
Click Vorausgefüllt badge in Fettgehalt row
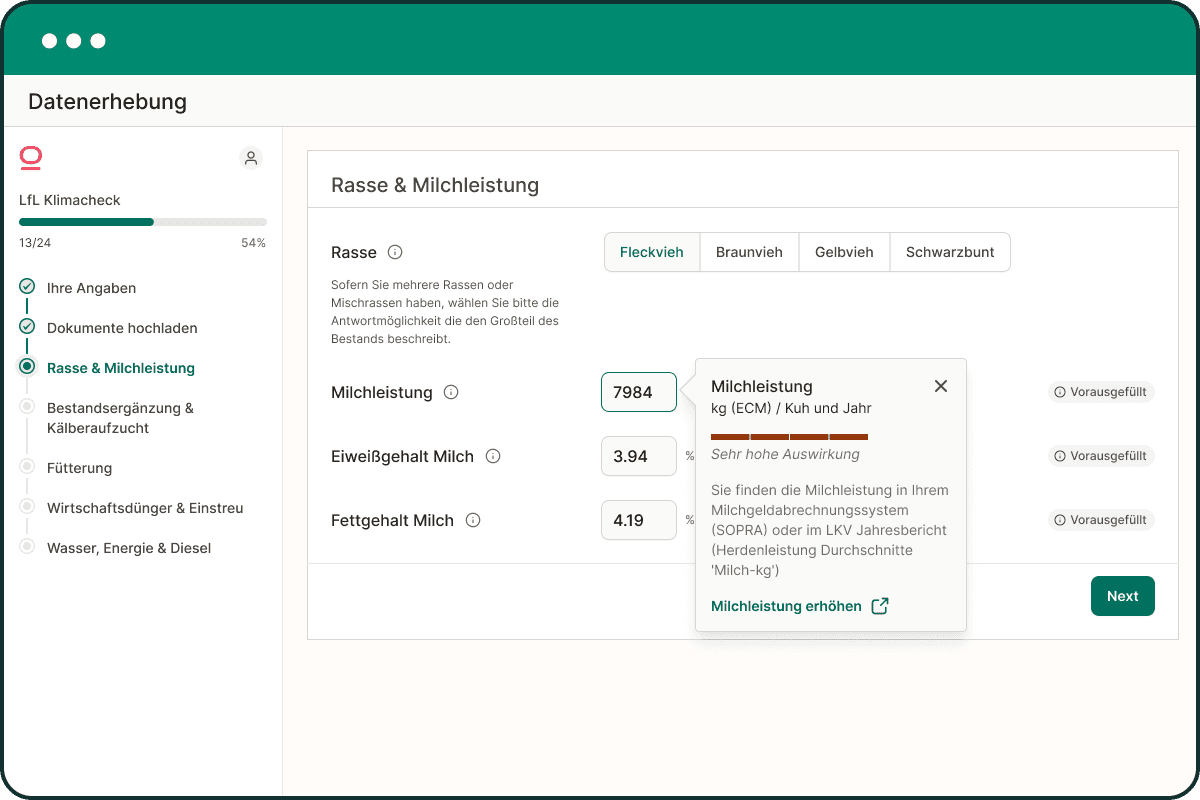point(1101,520)
